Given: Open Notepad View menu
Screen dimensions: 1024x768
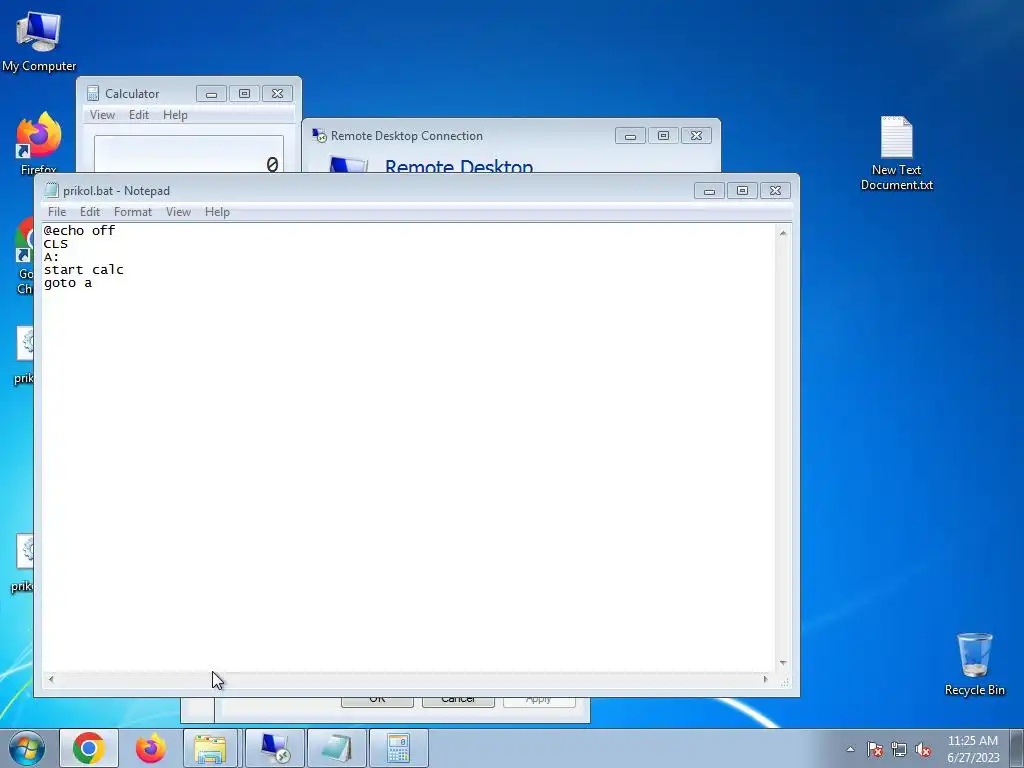Looking at the screenshot, I should (178, 212).
